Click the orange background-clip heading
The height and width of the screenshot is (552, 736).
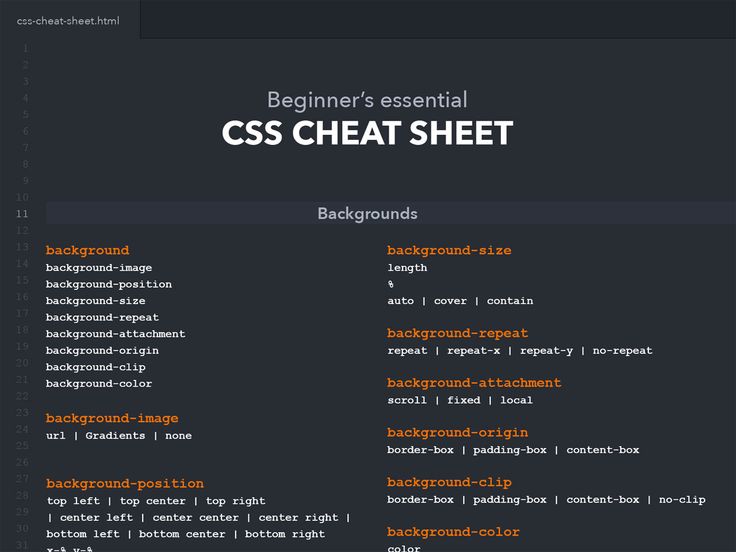(x=449, y=482)
